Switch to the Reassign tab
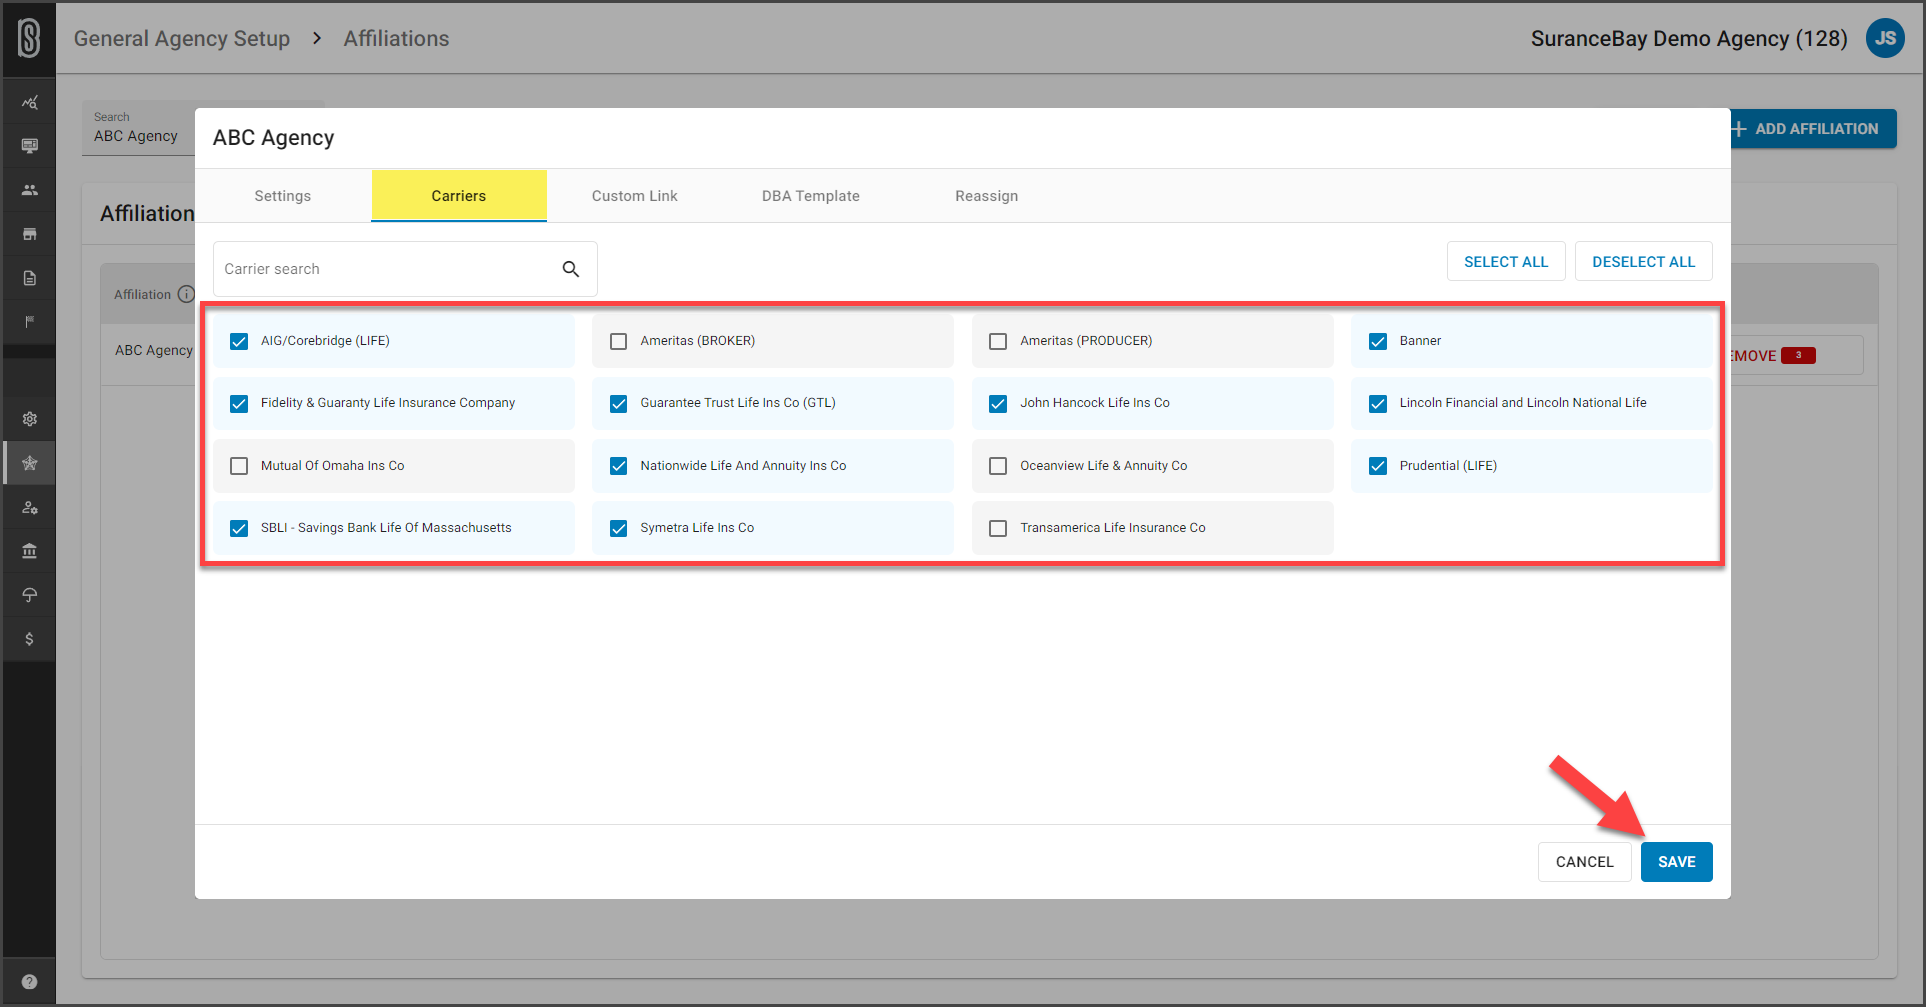 [987, 196]
